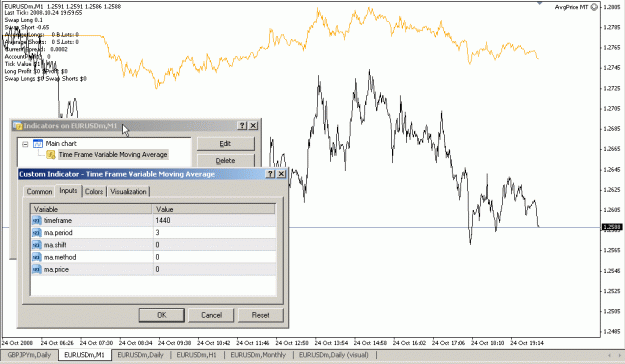This screenshot has height=364, width=625.
Task: Click the indicator icon next to Time Frame Variable
Action: pos(51,155)
